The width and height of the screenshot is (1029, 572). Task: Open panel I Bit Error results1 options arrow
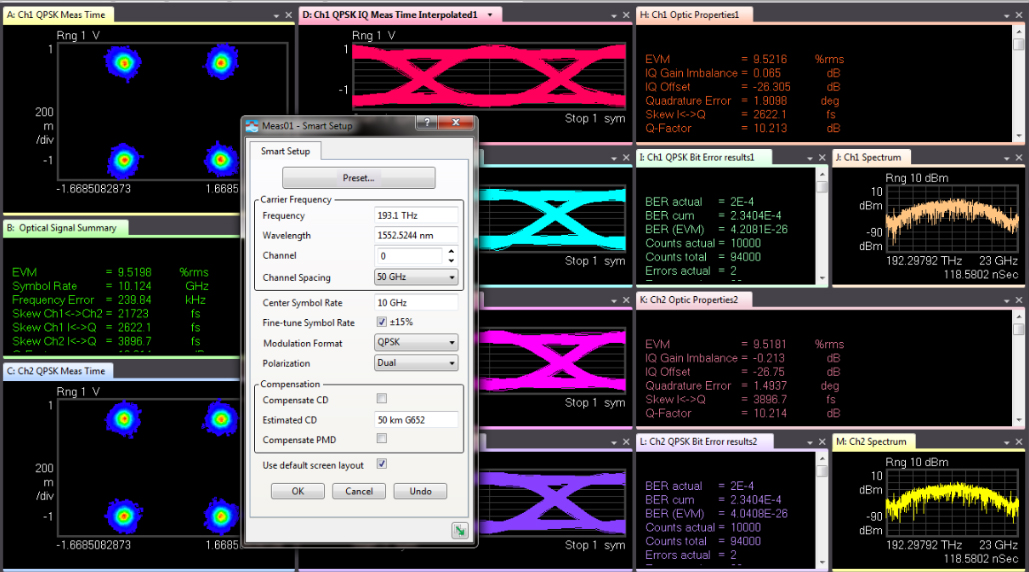[x=810, y=157]
